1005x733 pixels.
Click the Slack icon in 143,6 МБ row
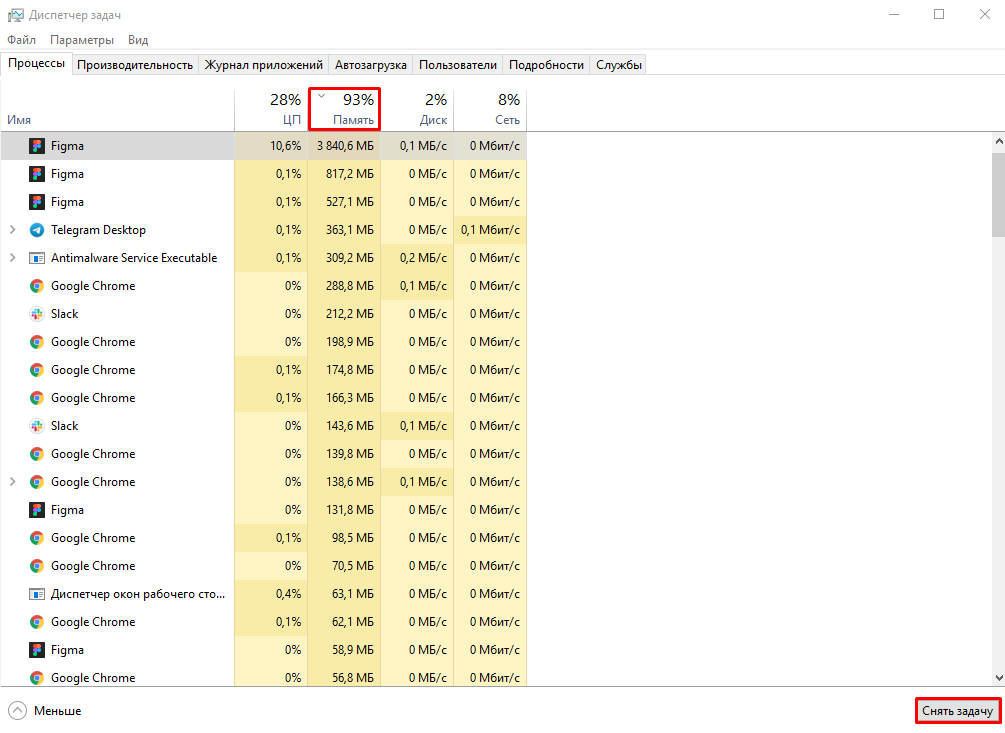(x=37, y=426)
